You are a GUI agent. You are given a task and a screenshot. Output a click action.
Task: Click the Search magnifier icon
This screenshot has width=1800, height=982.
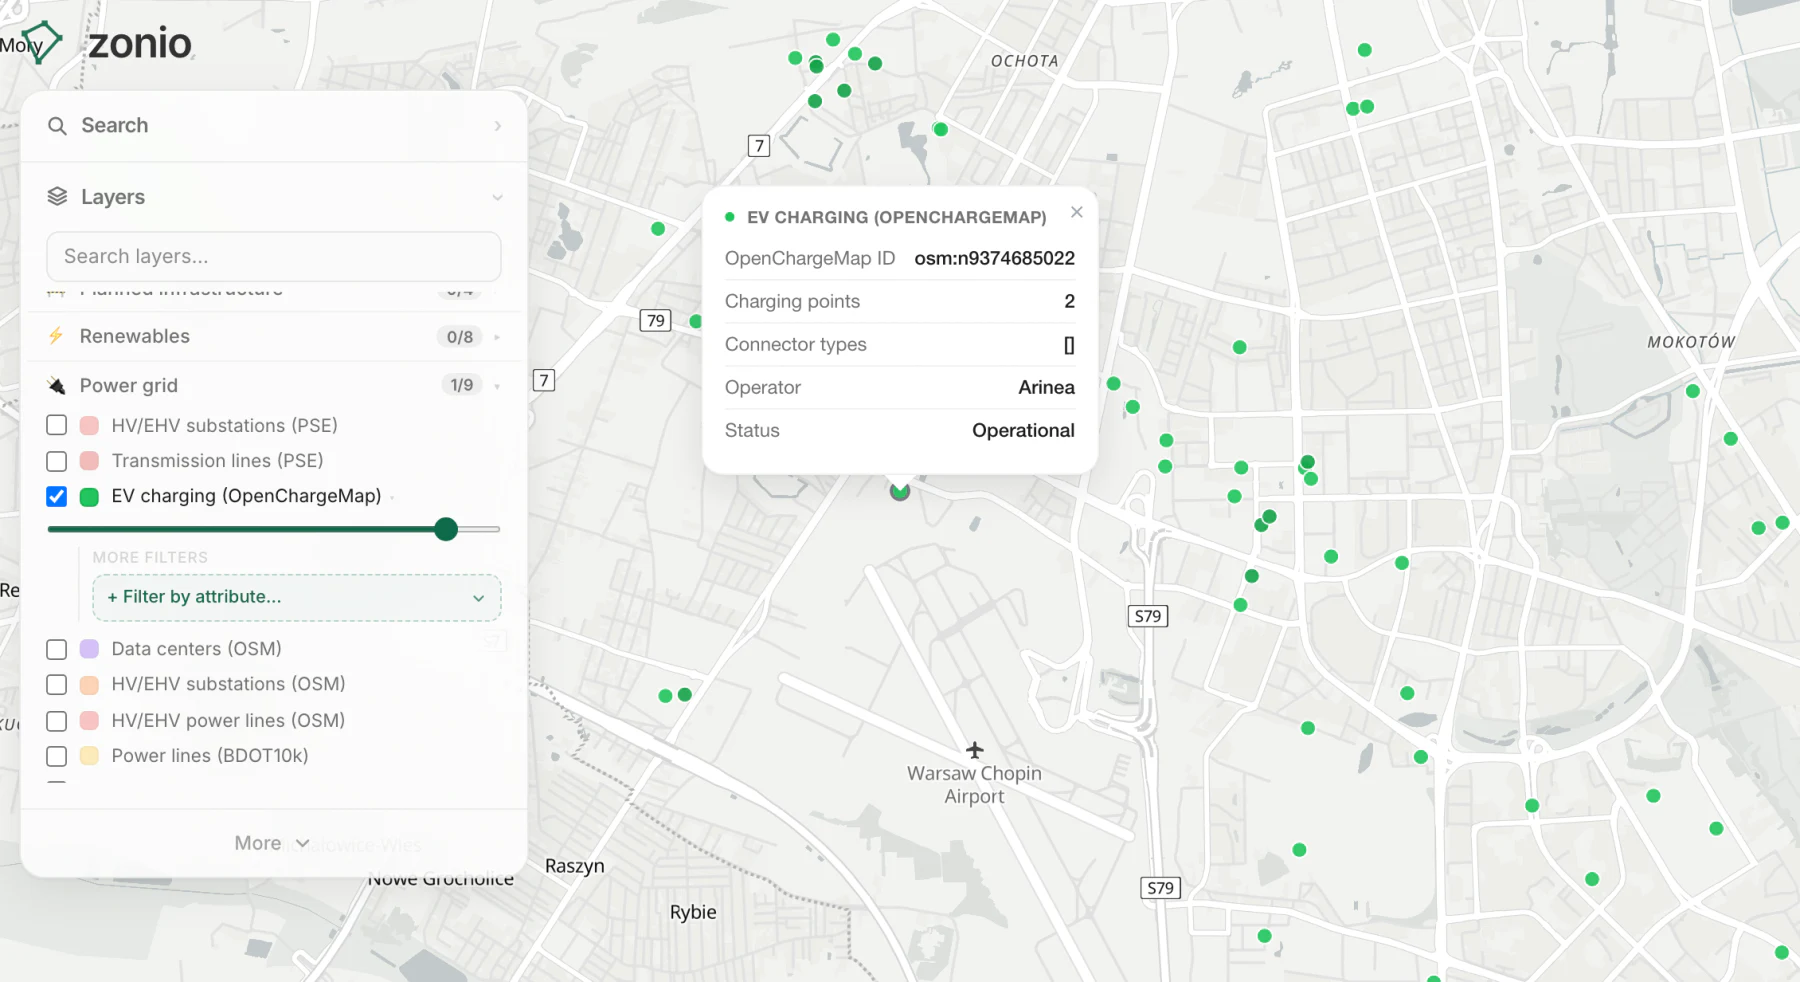coord(58,126)
